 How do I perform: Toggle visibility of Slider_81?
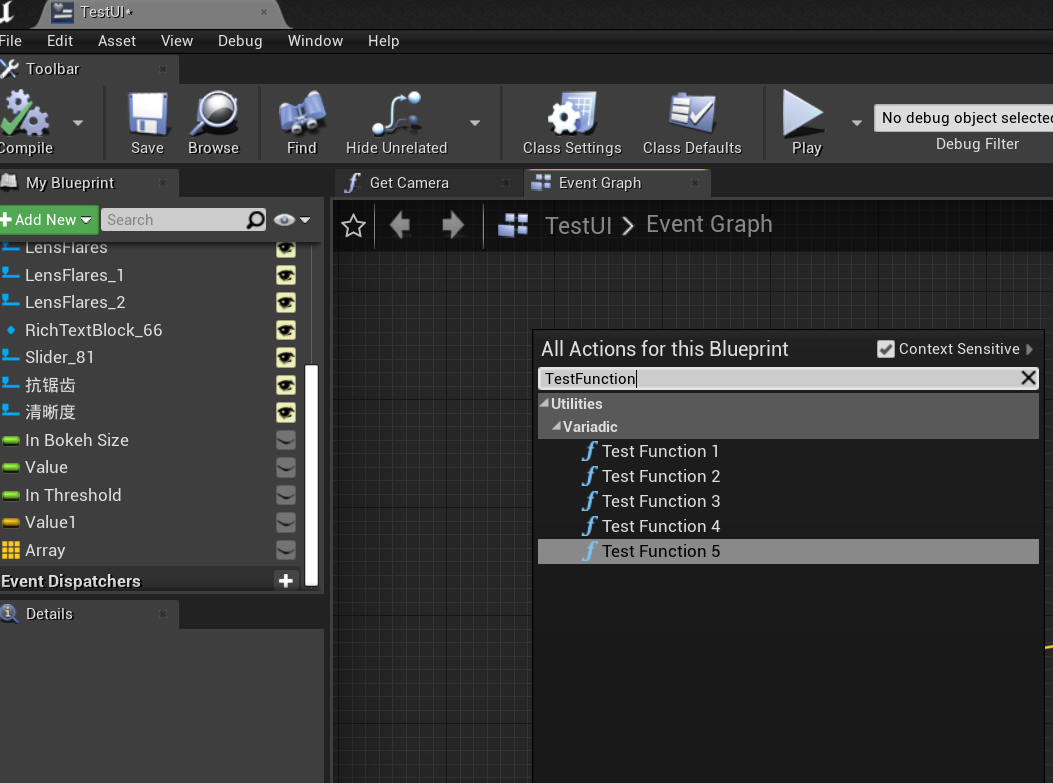(x=285, y=358)
